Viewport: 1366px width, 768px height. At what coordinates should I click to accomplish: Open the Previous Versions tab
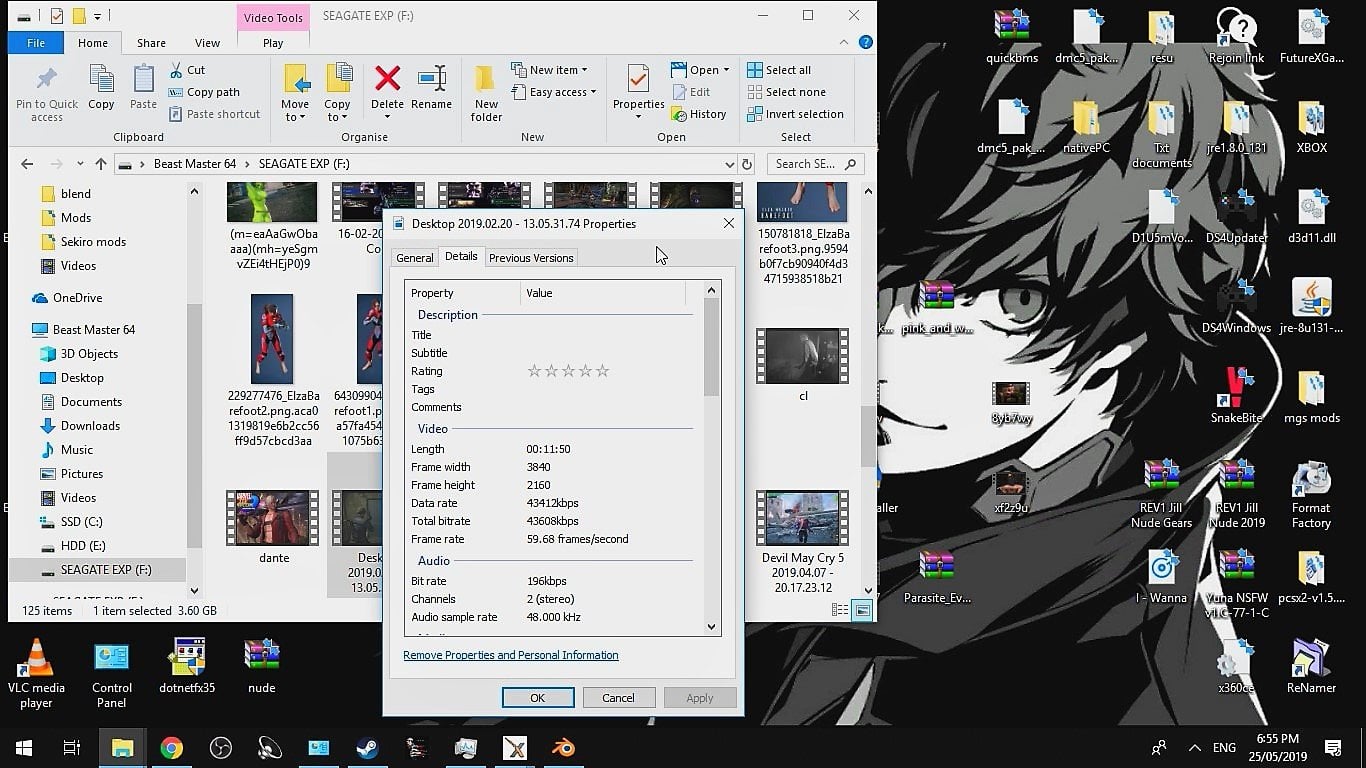click(x=531, y=258)
